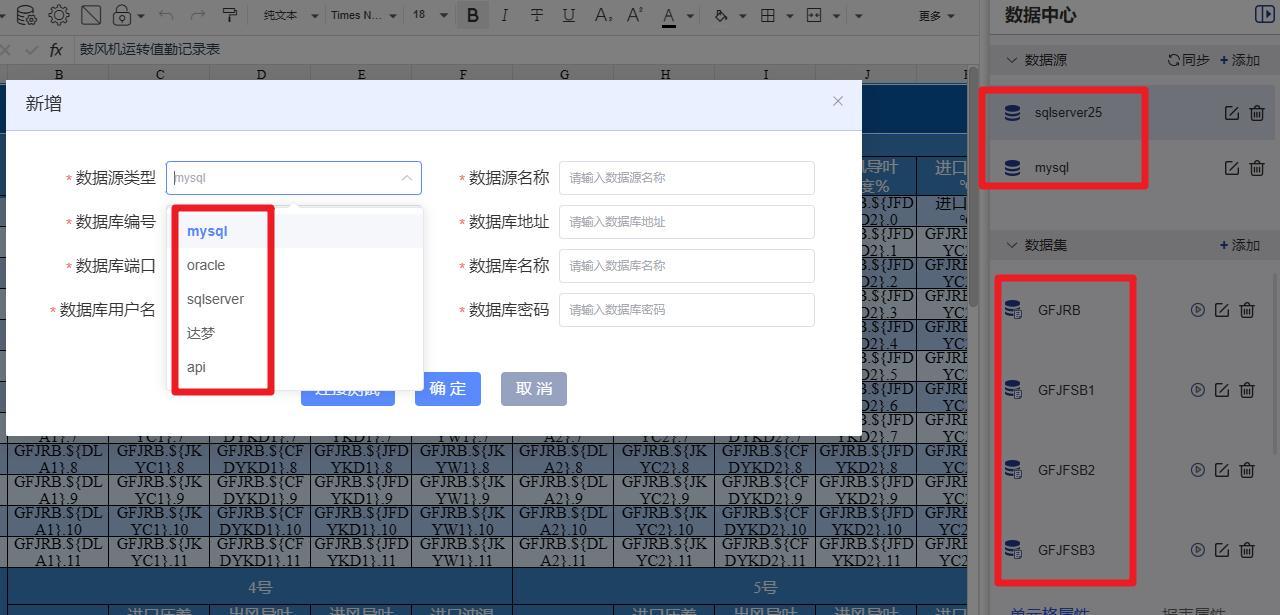
Task: Collapse the 数据集 section
Action: click(x=1011, y=245)
